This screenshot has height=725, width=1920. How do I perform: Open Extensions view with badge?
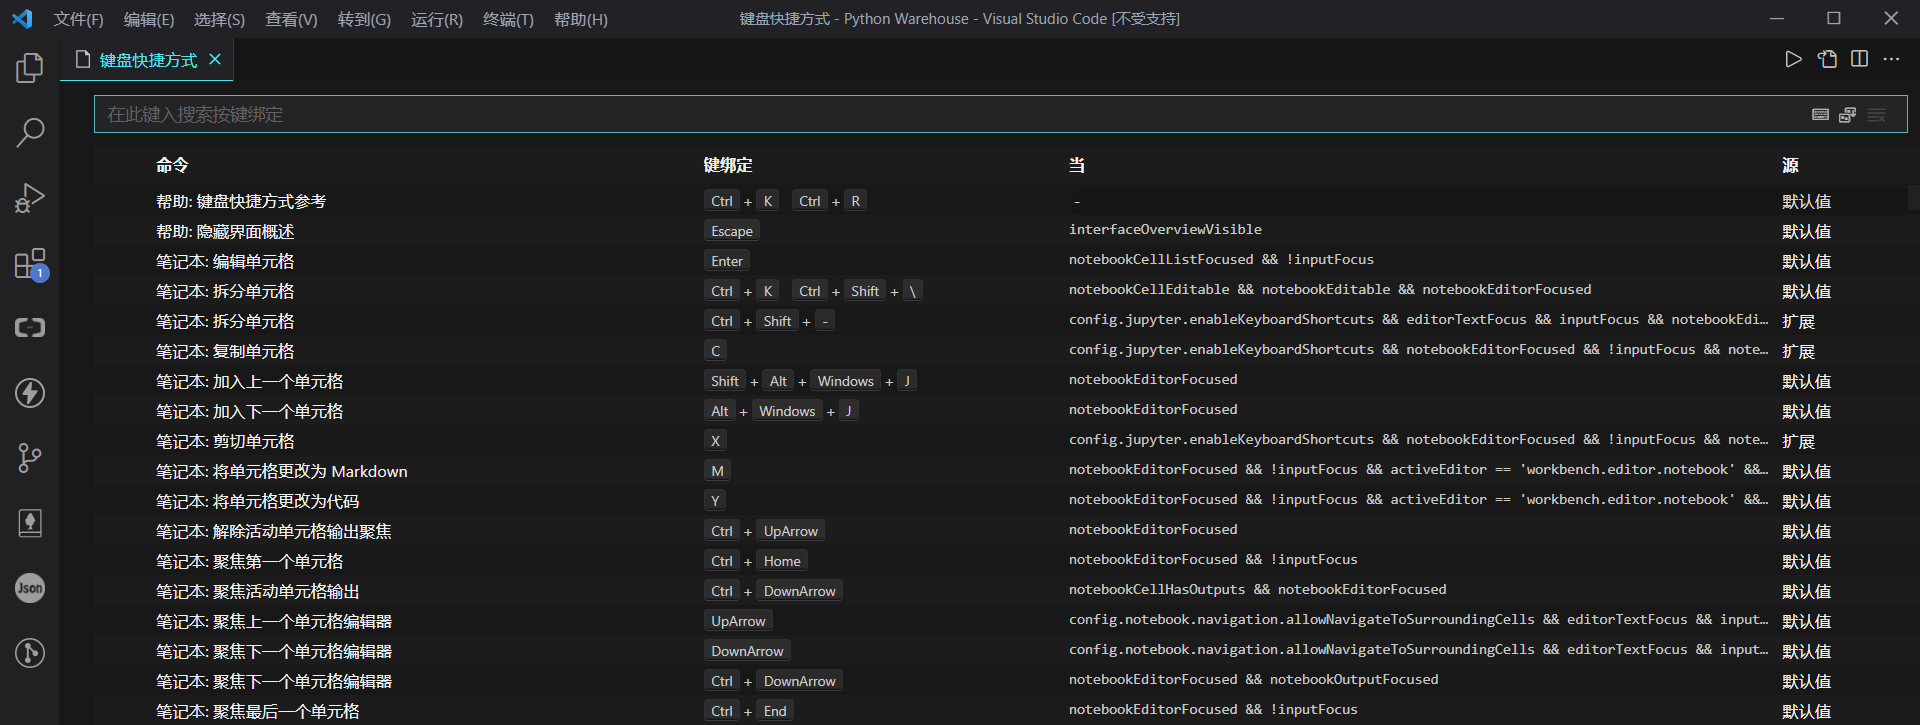click(x=30, y=264)
